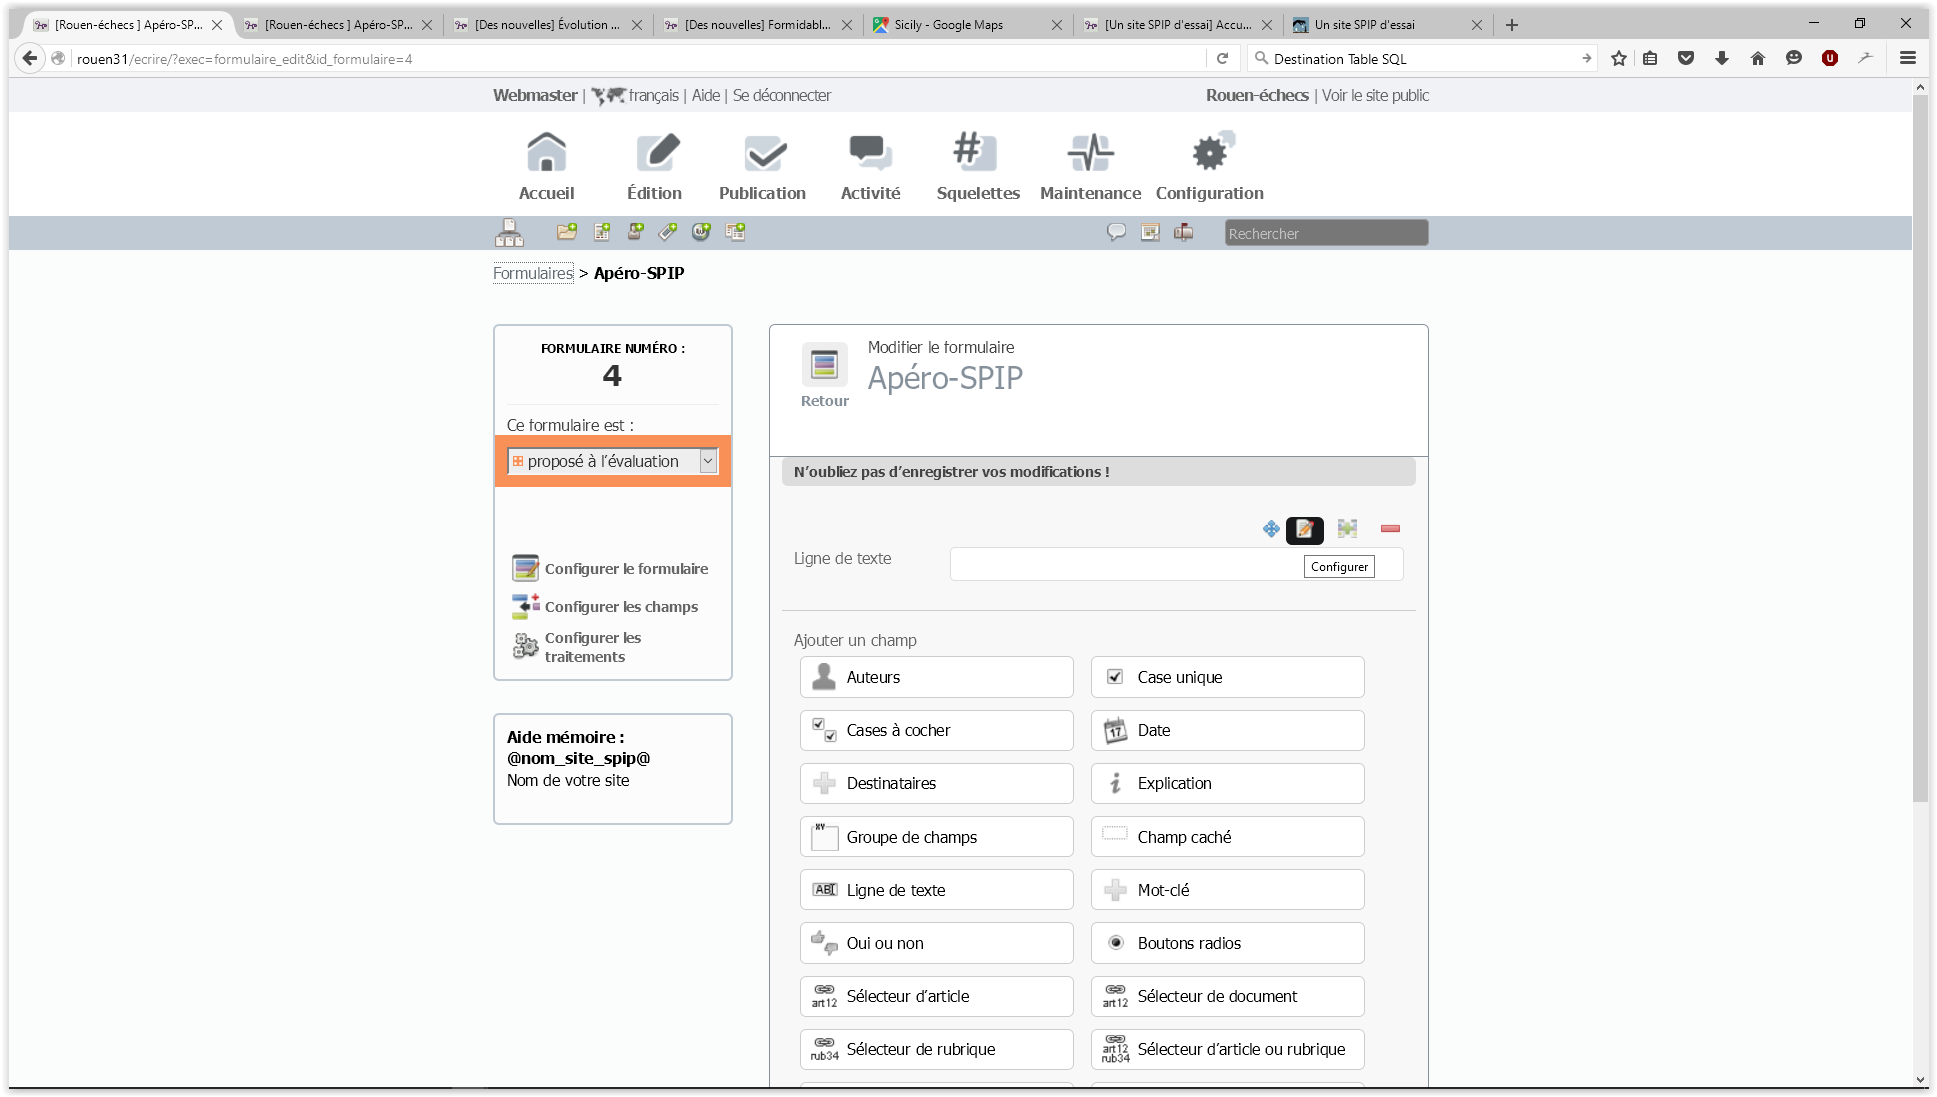Image resolution: width=1937 pixels, height=1097 pixels.
Task: Add a Case unique checkbox field
Action: click(x=1227, y=677)
